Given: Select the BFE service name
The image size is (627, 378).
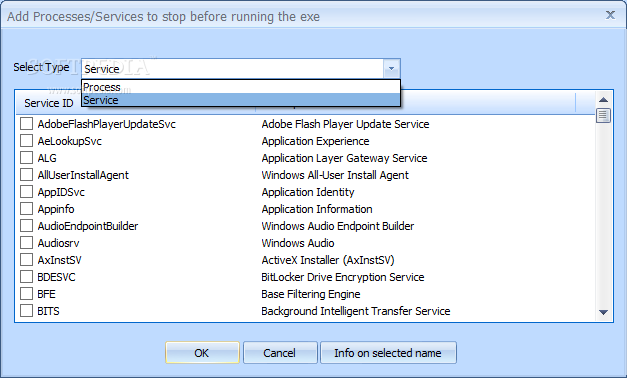Looking at the screenshot, I should click(x=46, y=294).
